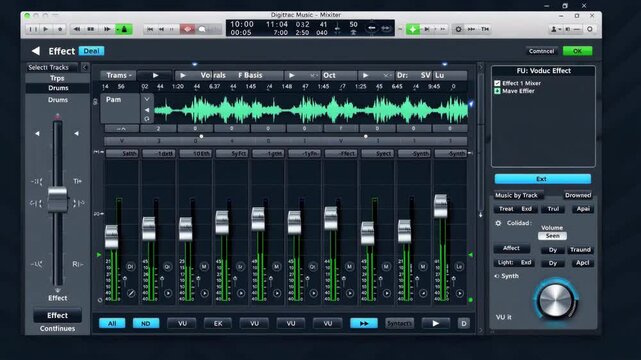Toggle mute M on 1gon channel

(x=277, y=267)
